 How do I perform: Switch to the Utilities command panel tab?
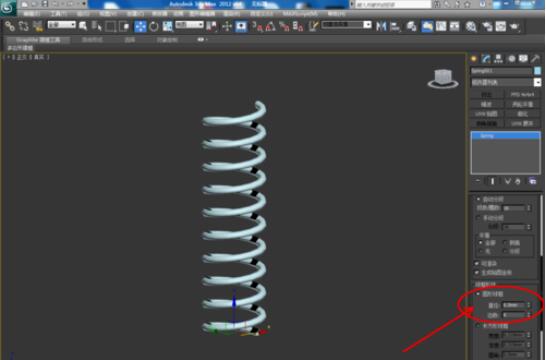[535, 59]
